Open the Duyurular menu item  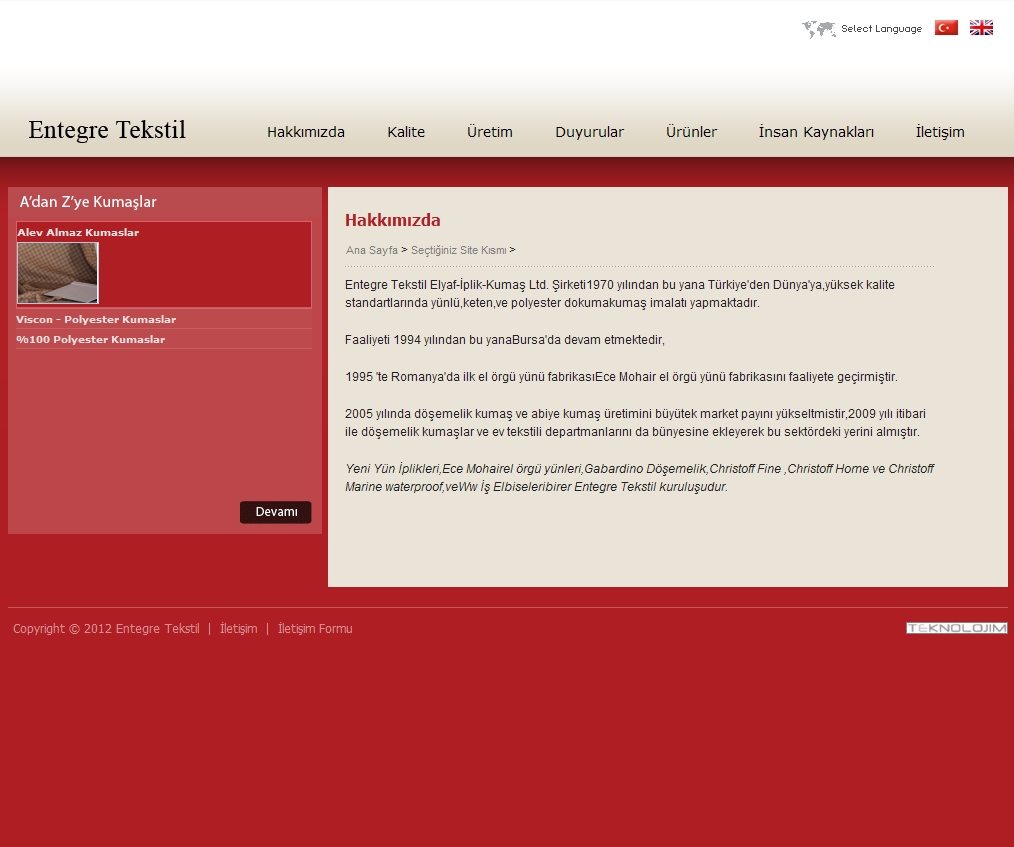(x=589, y=132)
